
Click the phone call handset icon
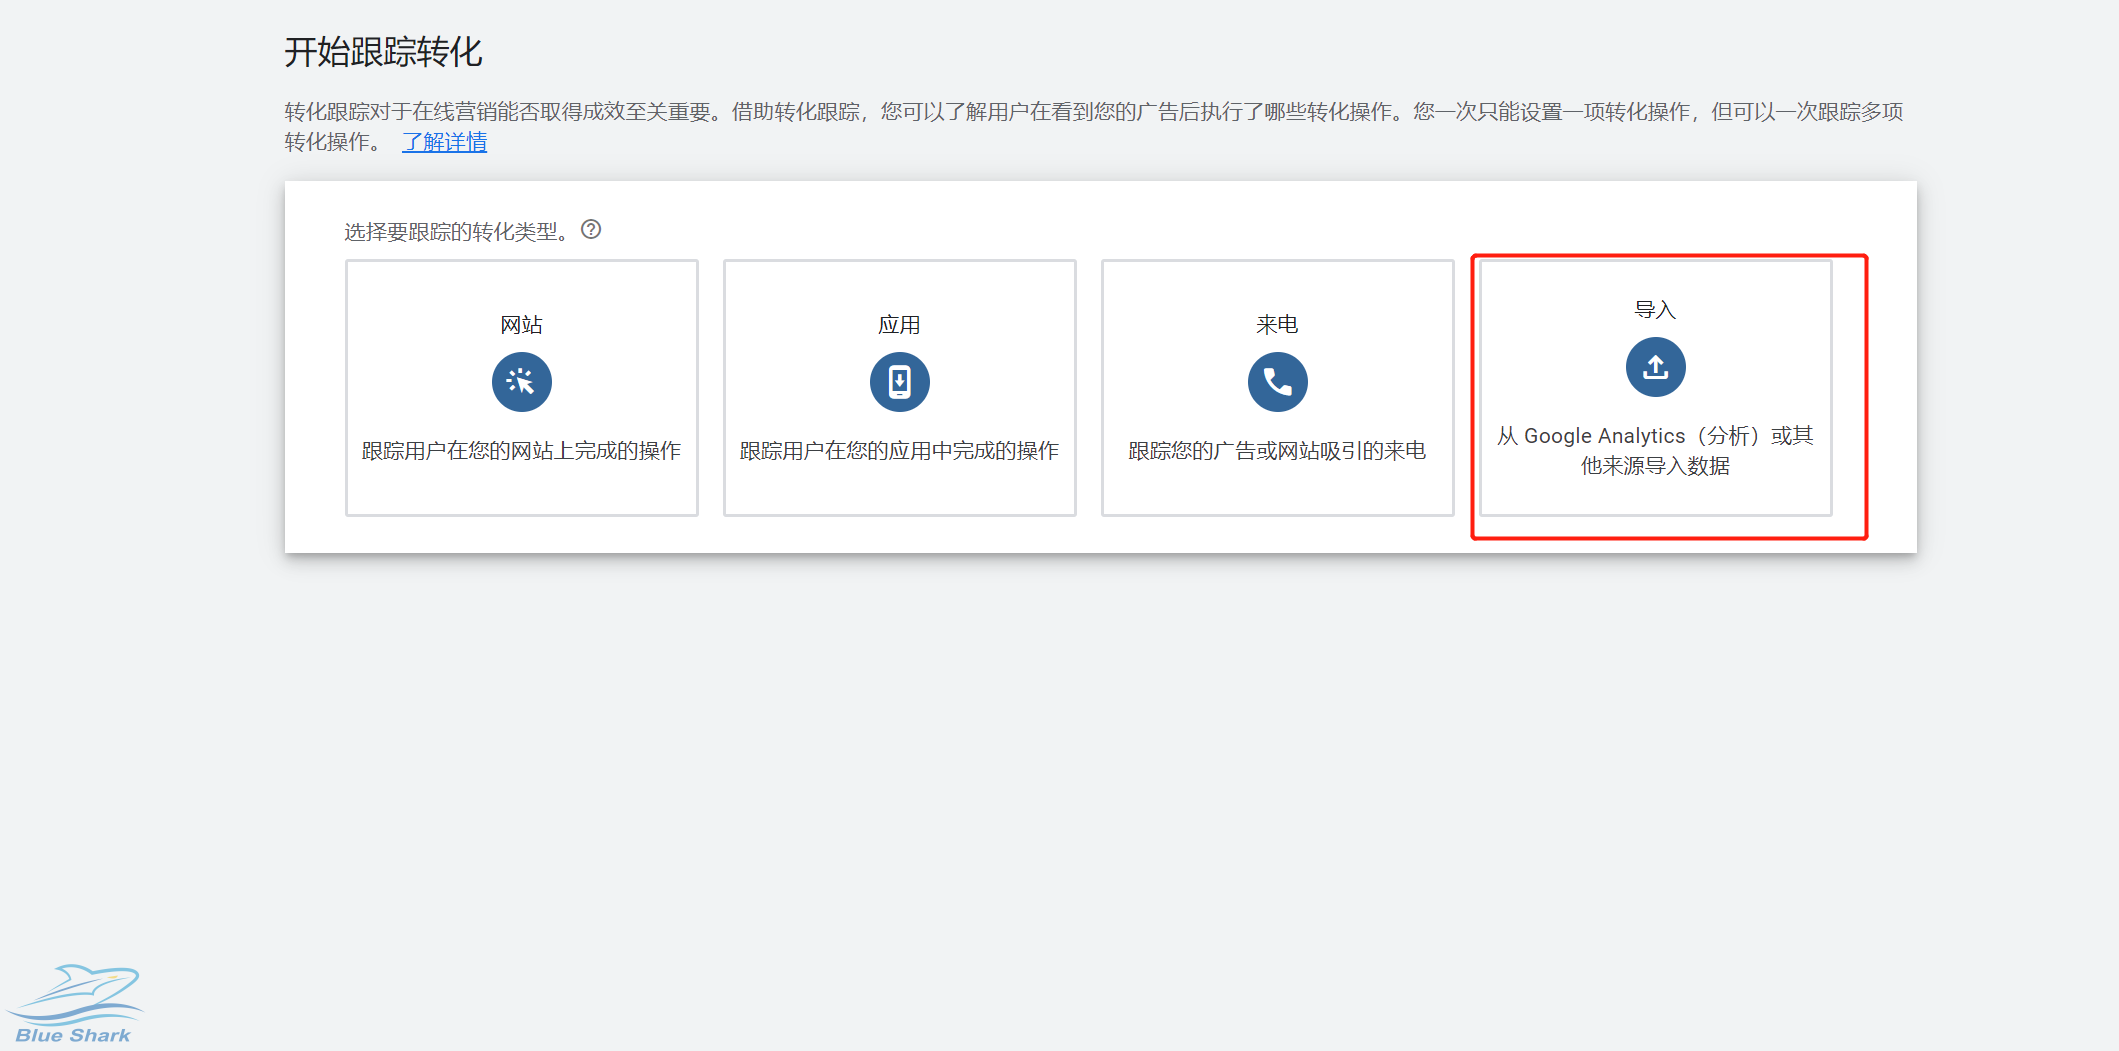(1277, 382)
